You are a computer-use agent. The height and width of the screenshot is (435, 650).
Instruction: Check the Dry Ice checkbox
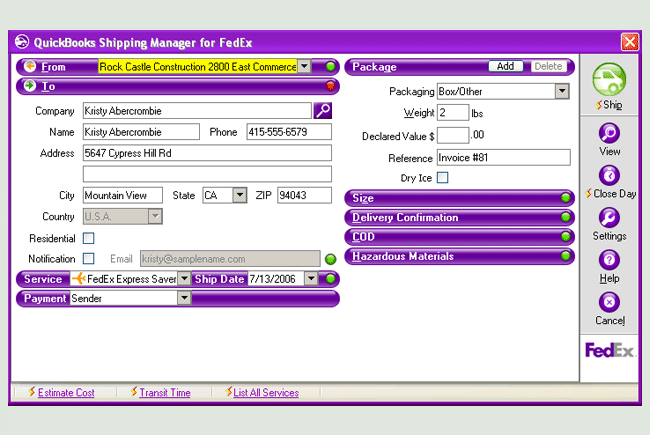pyautogui.click(x=443, y=178)
